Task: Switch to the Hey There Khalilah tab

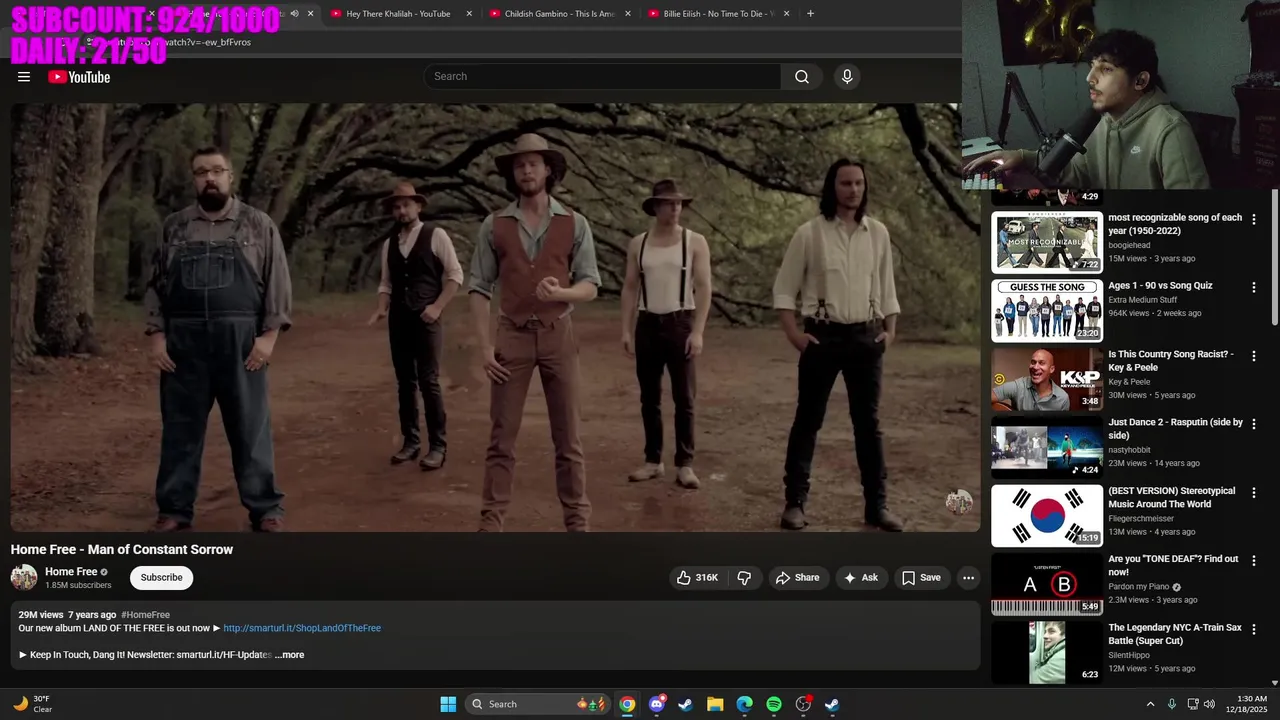Action: [x=398, y=14]
